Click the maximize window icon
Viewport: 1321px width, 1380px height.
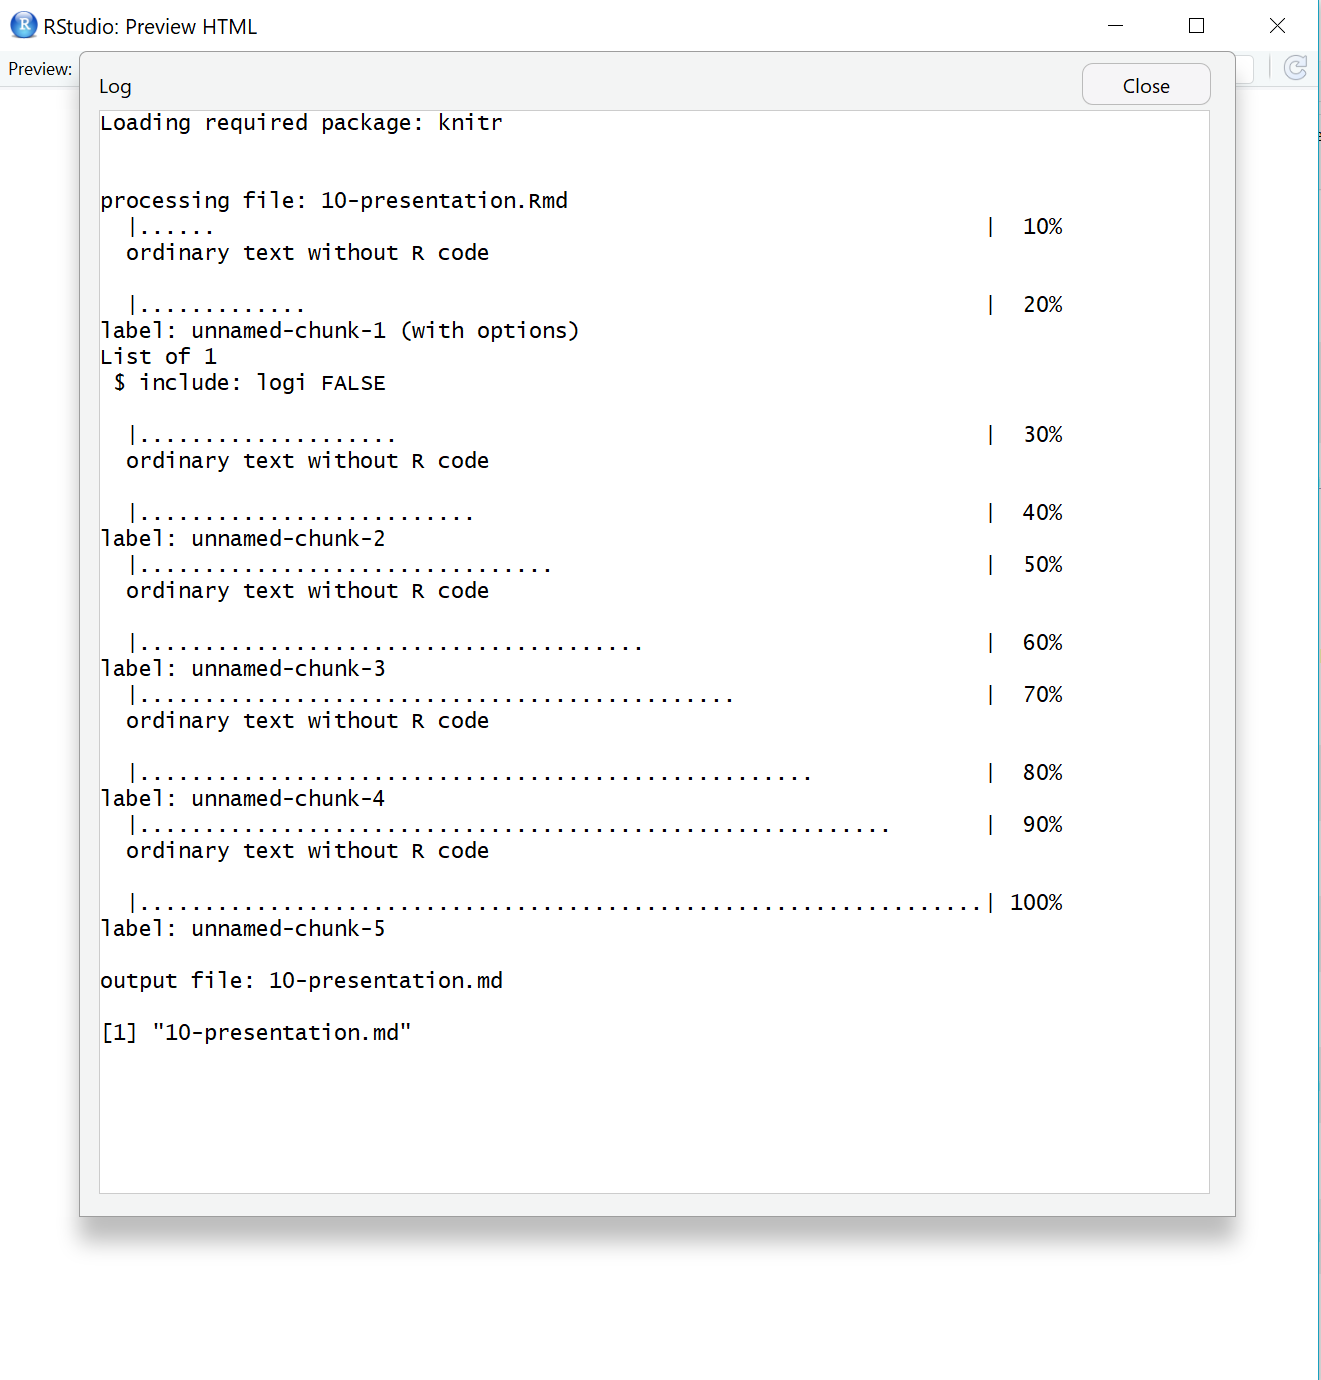point(1196,26)
